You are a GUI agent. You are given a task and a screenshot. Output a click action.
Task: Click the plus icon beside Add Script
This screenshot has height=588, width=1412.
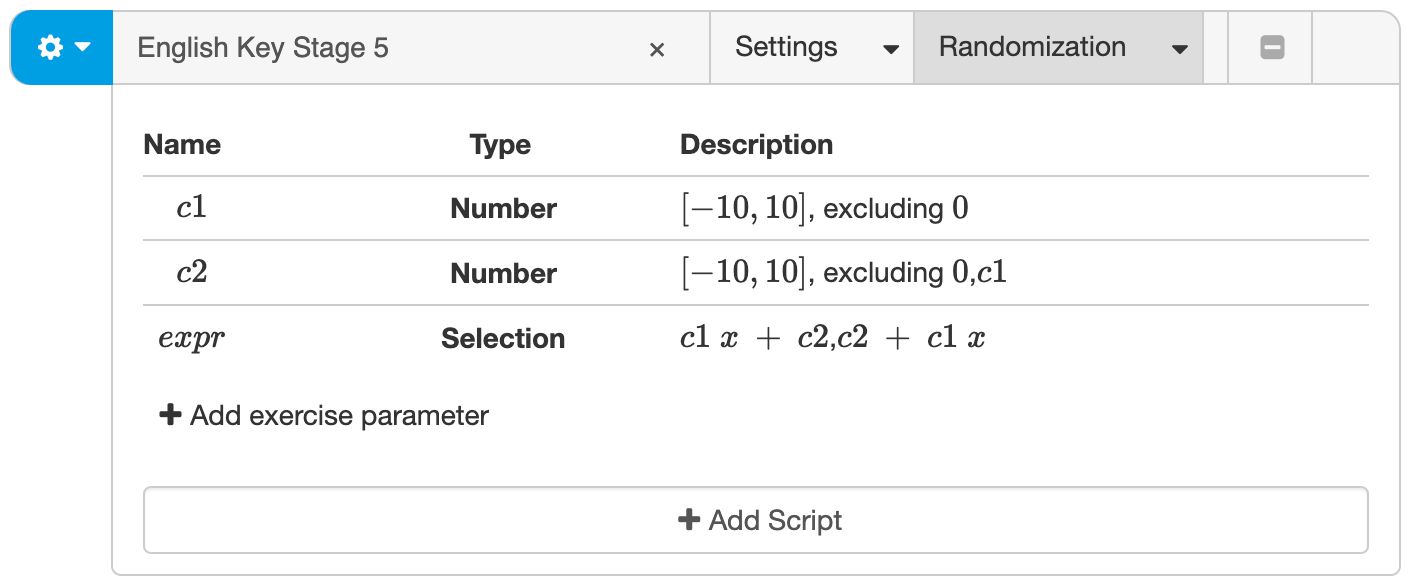click(x=689, y=519)
